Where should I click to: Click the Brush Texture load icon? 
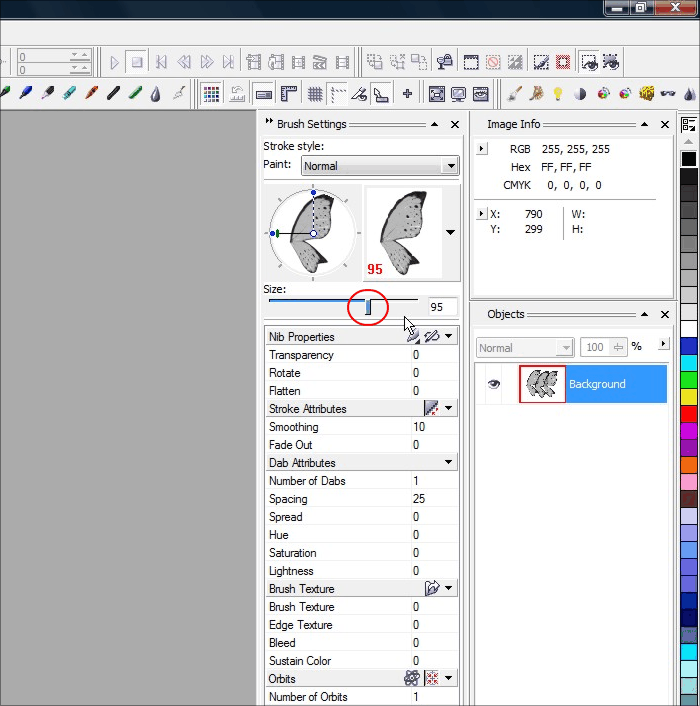pos(432,588)
